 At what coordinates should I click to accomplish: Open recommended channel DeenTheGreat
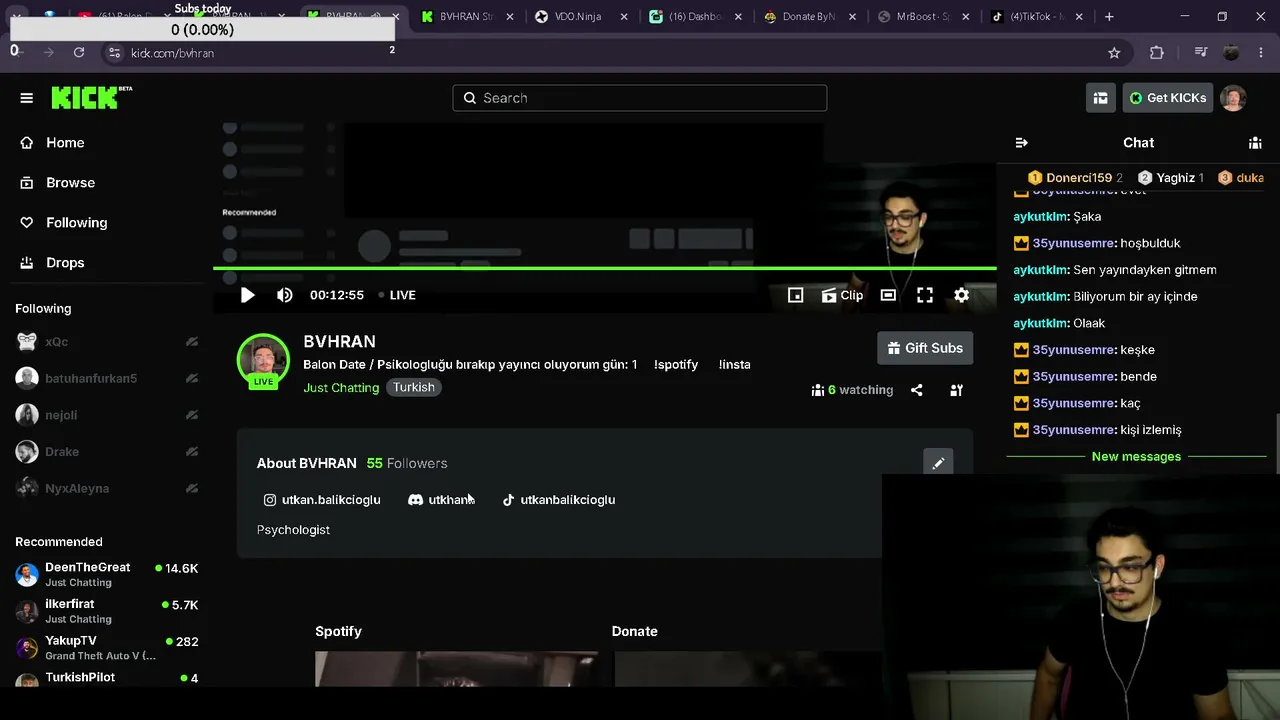(107, 574)
